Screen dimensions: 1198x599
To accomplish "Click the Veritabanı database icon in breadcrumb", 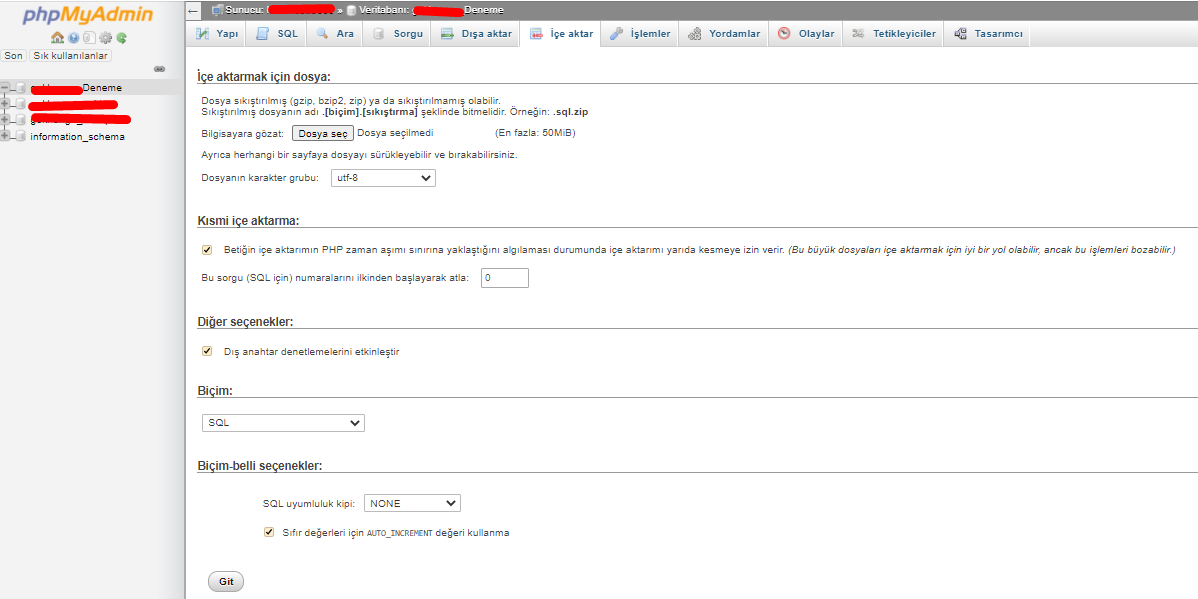I will pyautogui.click(x=351, y=10).
